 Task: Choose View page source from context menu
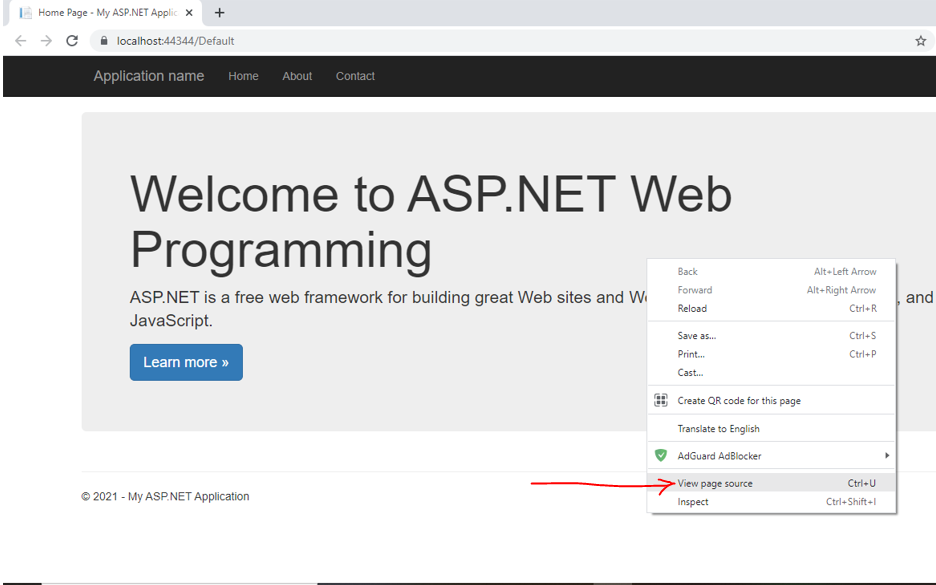coord(771,483)
